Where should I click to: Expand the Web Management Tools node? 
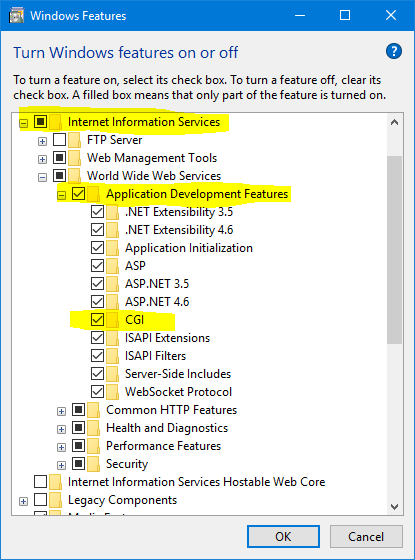click(42, 159)
